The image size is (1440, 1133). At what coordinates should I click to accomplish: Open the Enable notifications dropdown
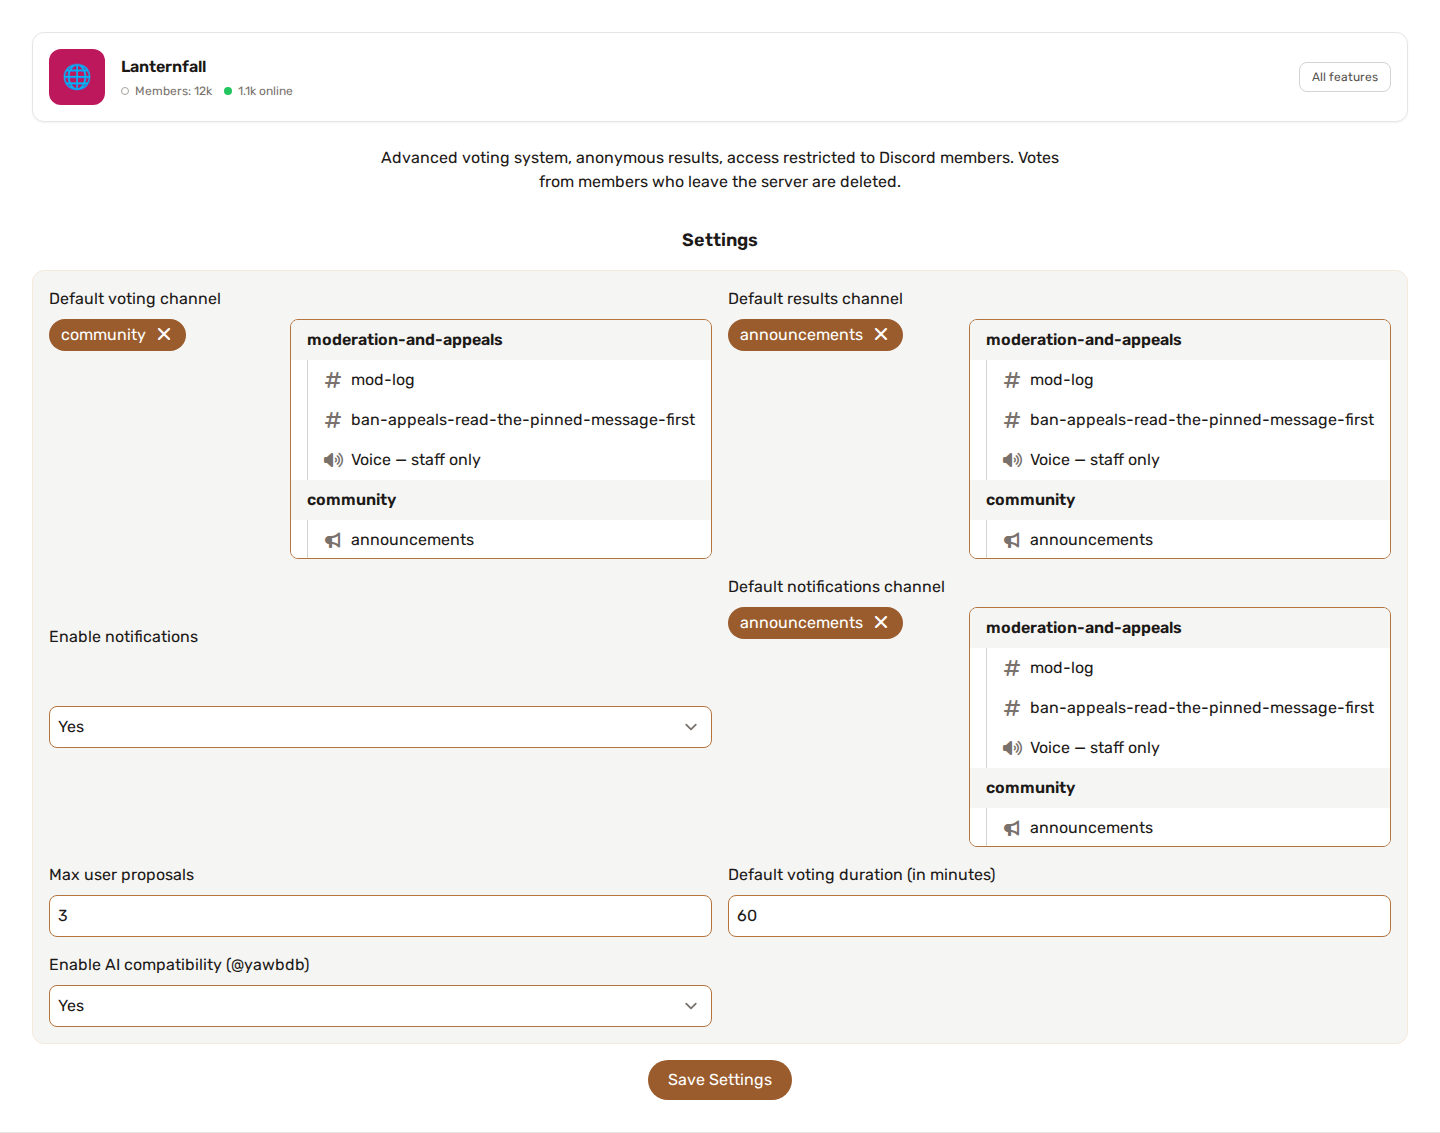380,727
